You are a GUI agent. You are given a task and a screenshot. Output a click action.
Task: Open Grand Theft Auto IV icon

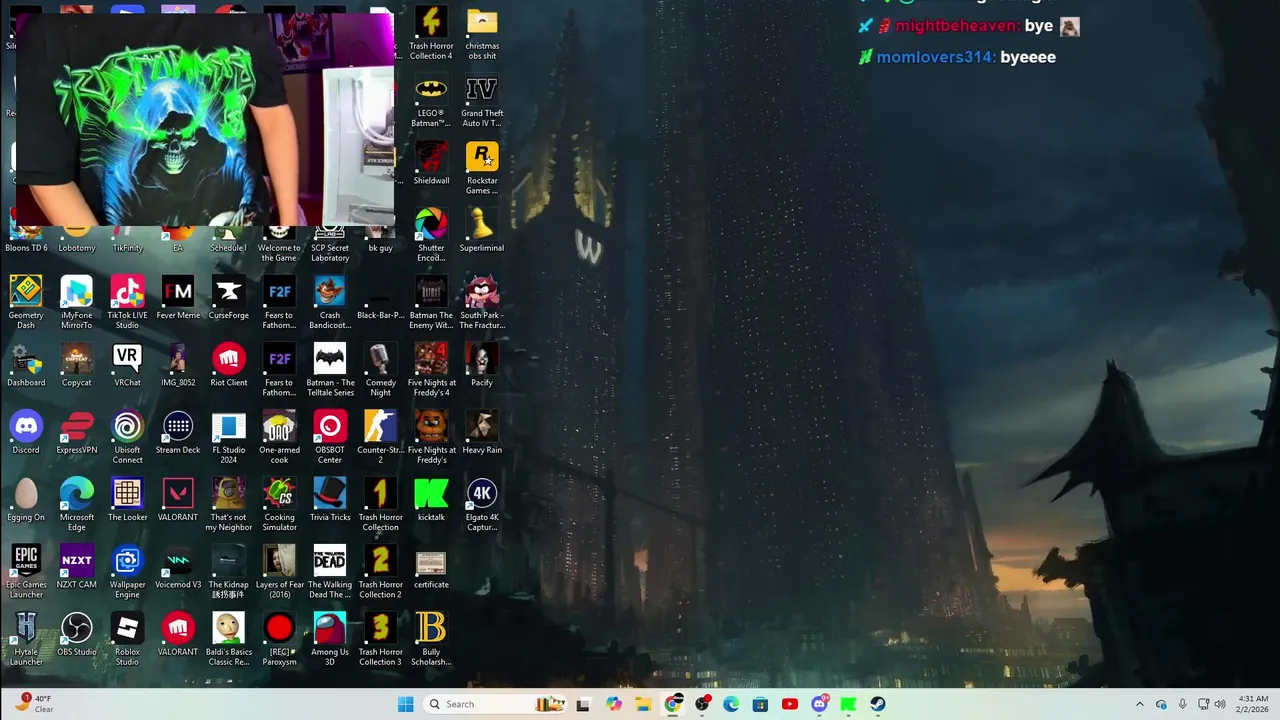pos(482,101)
